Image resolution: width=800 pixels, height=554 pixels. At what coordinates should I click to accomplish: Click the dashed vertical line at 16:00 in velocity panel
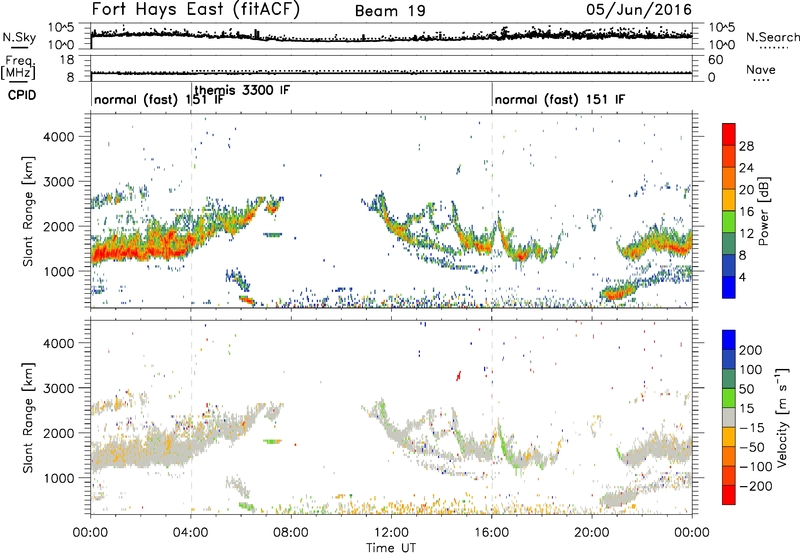(492, 417)
